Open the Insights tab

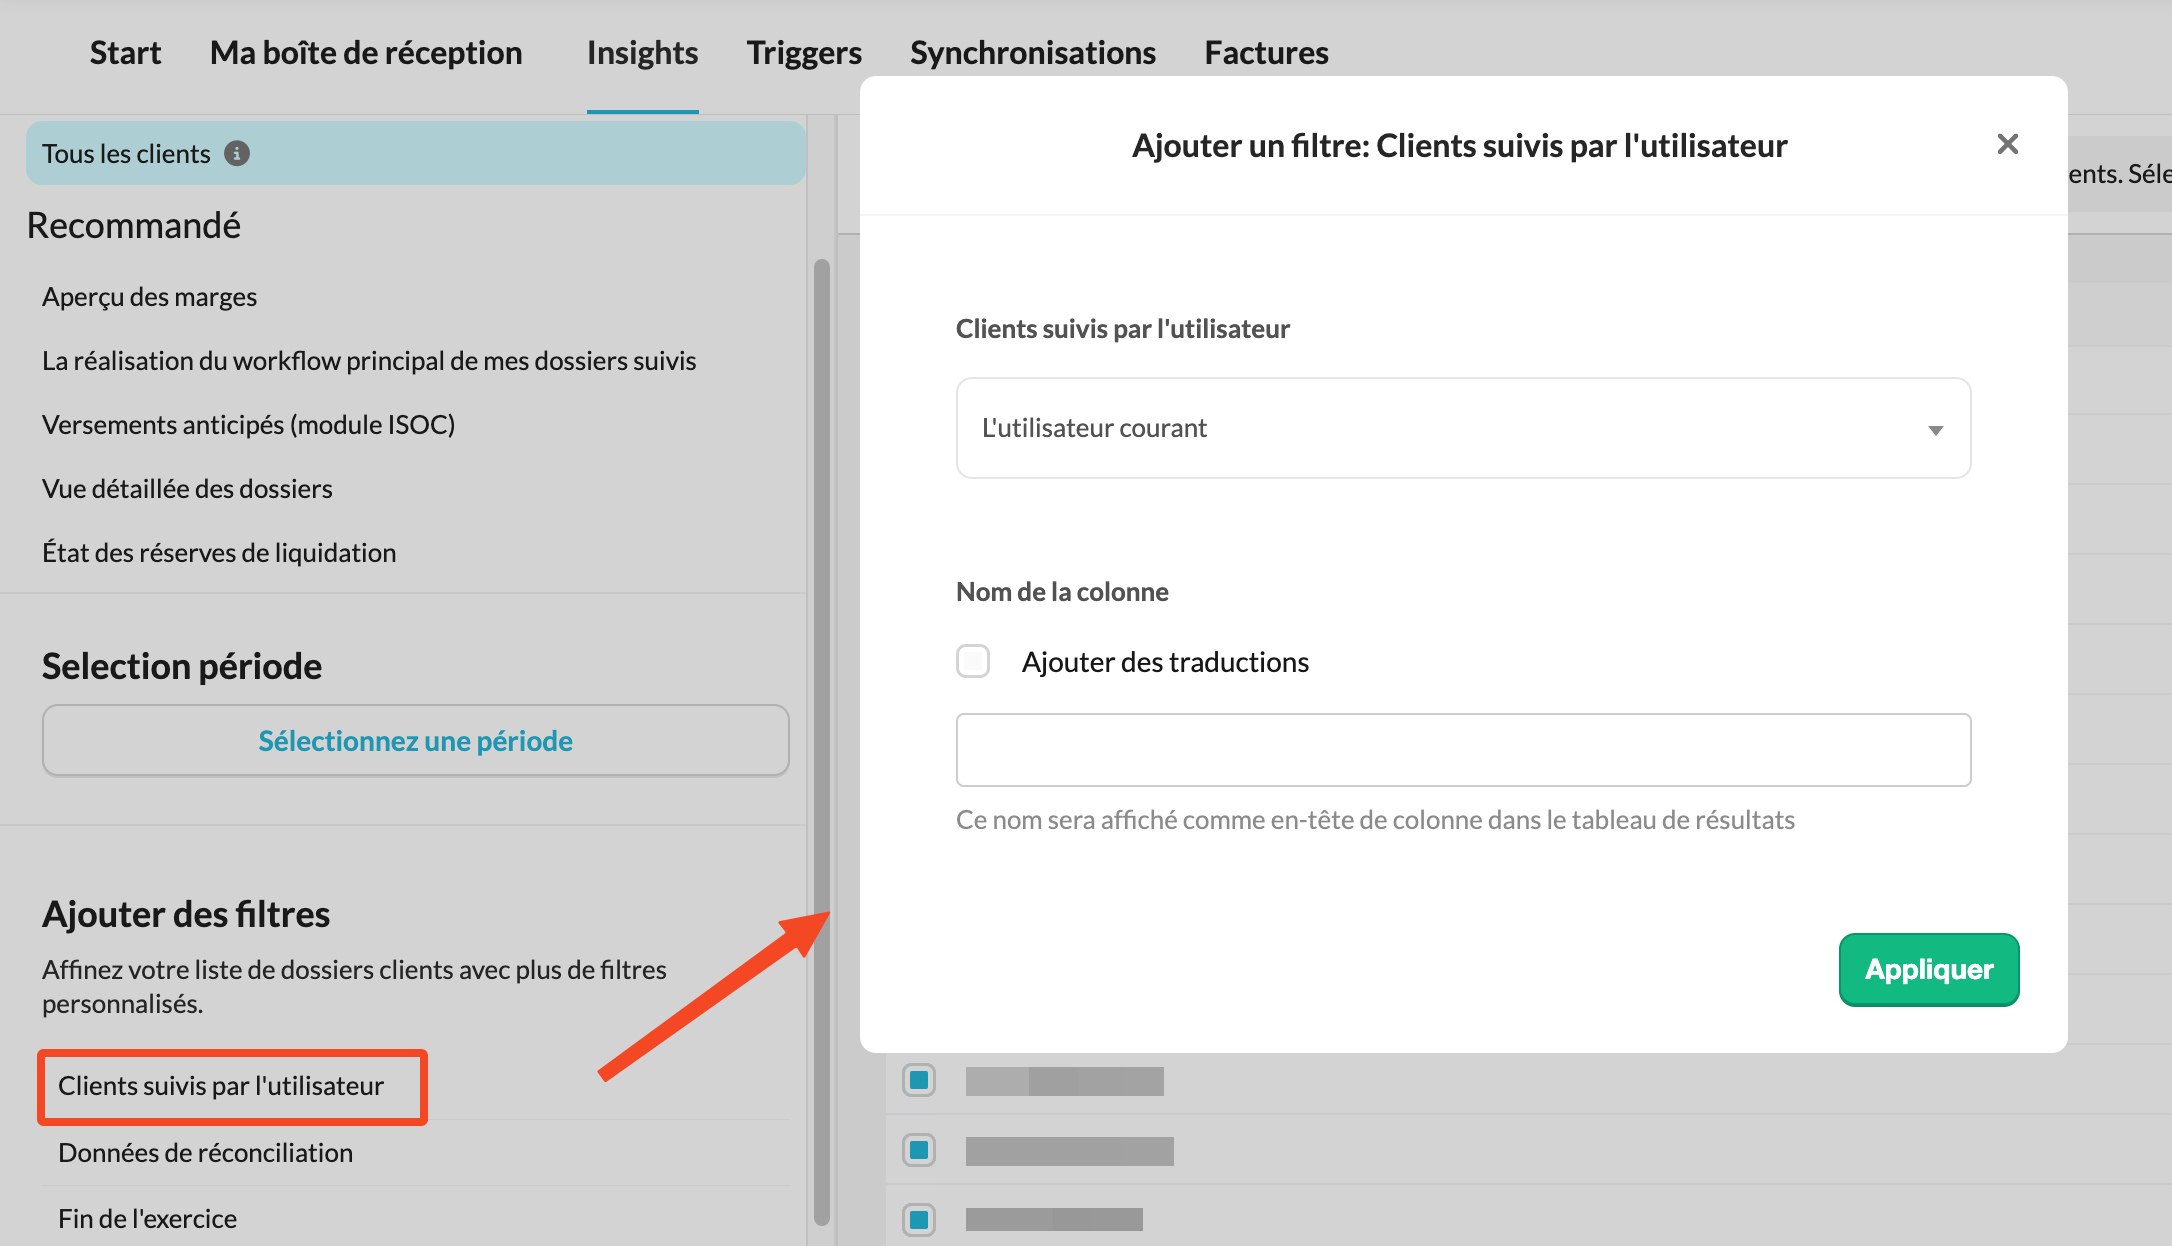(642, 53)
